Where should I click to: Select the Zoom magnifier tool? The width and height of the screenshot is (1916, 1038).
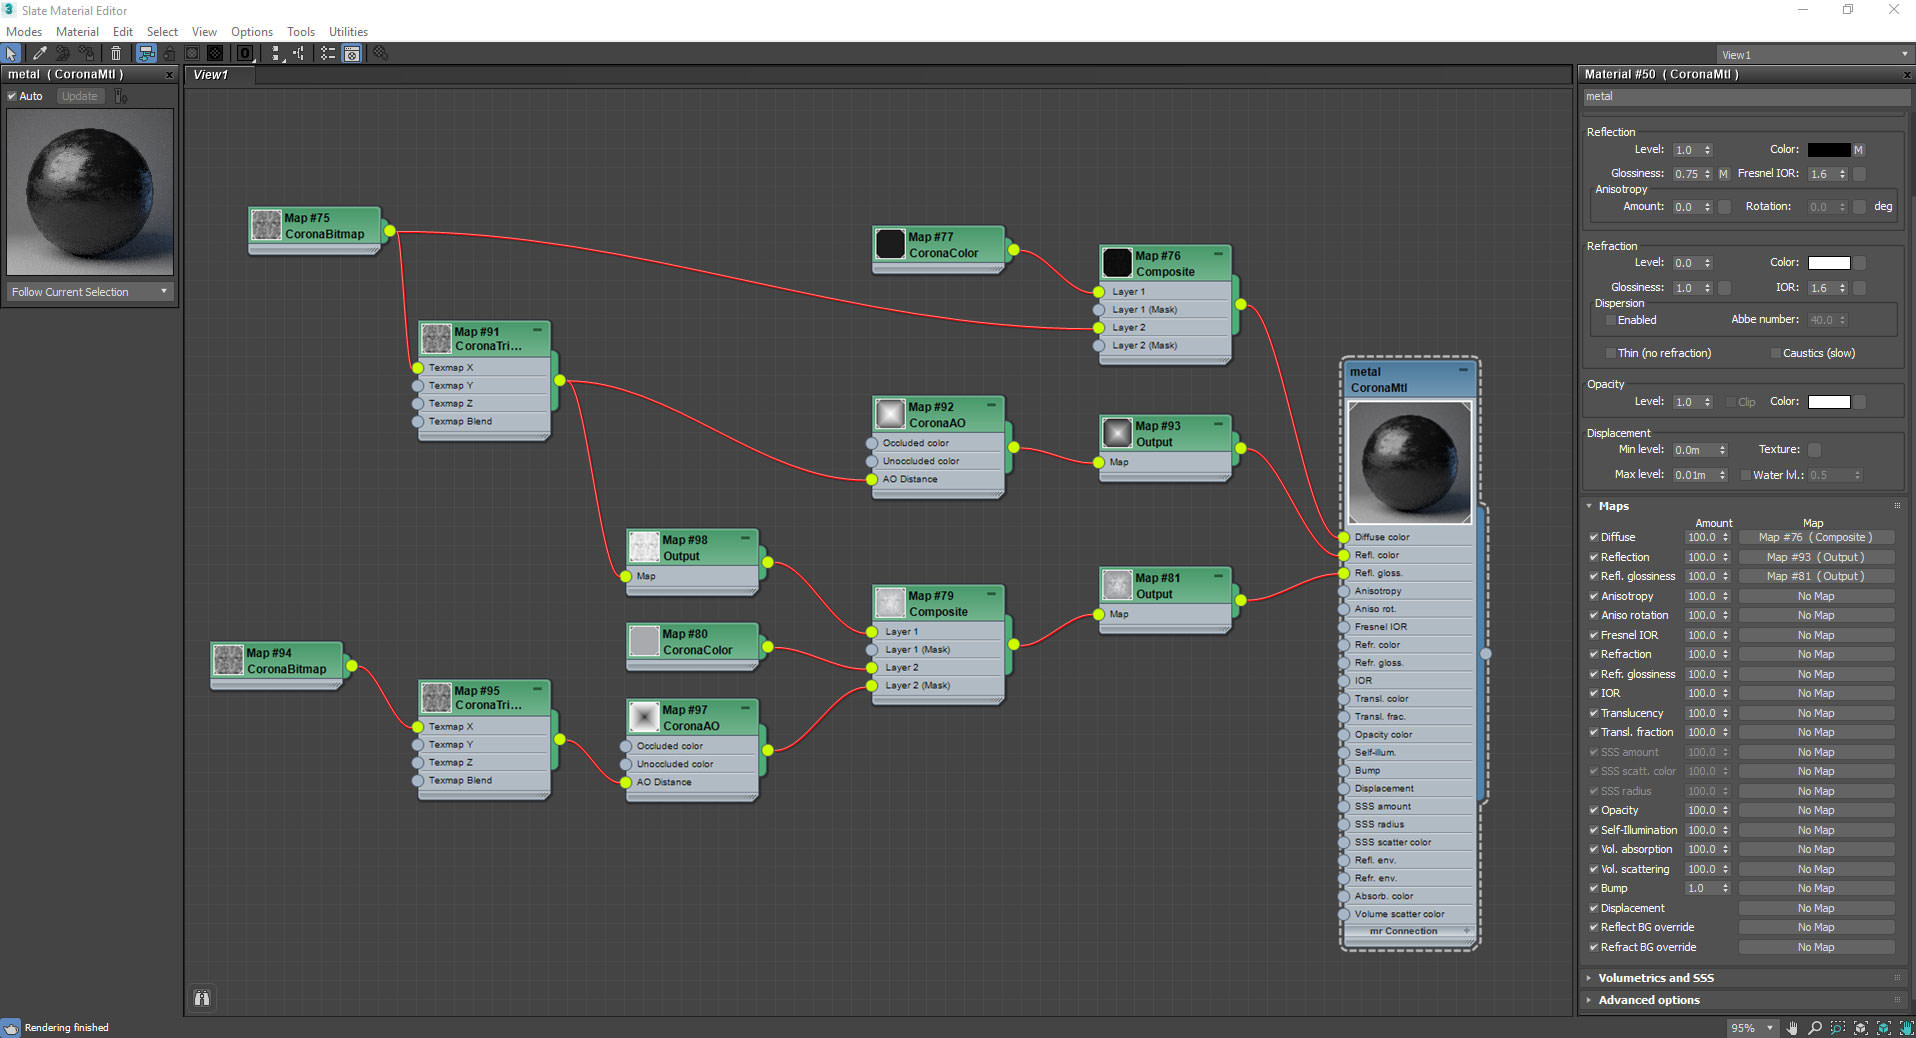1814,1028
